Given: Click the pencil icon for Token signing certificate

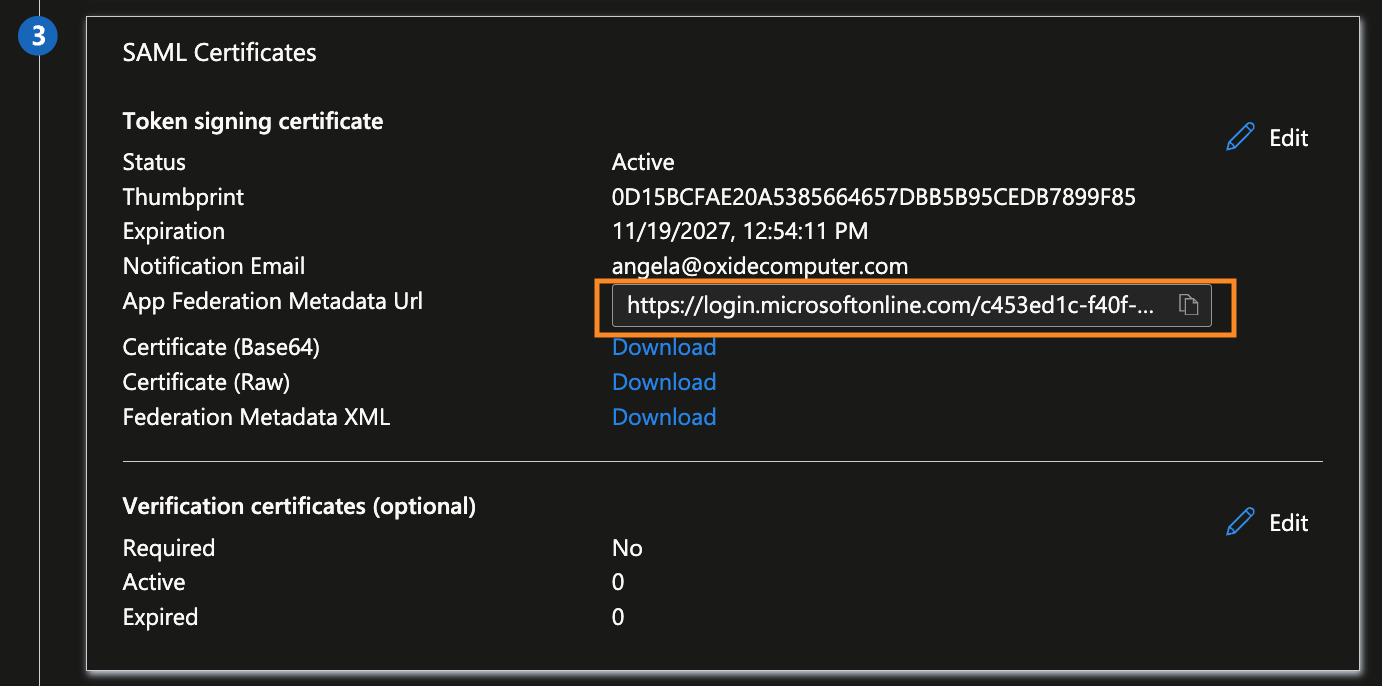Looking at the screenshot, I should point(1240,138).
